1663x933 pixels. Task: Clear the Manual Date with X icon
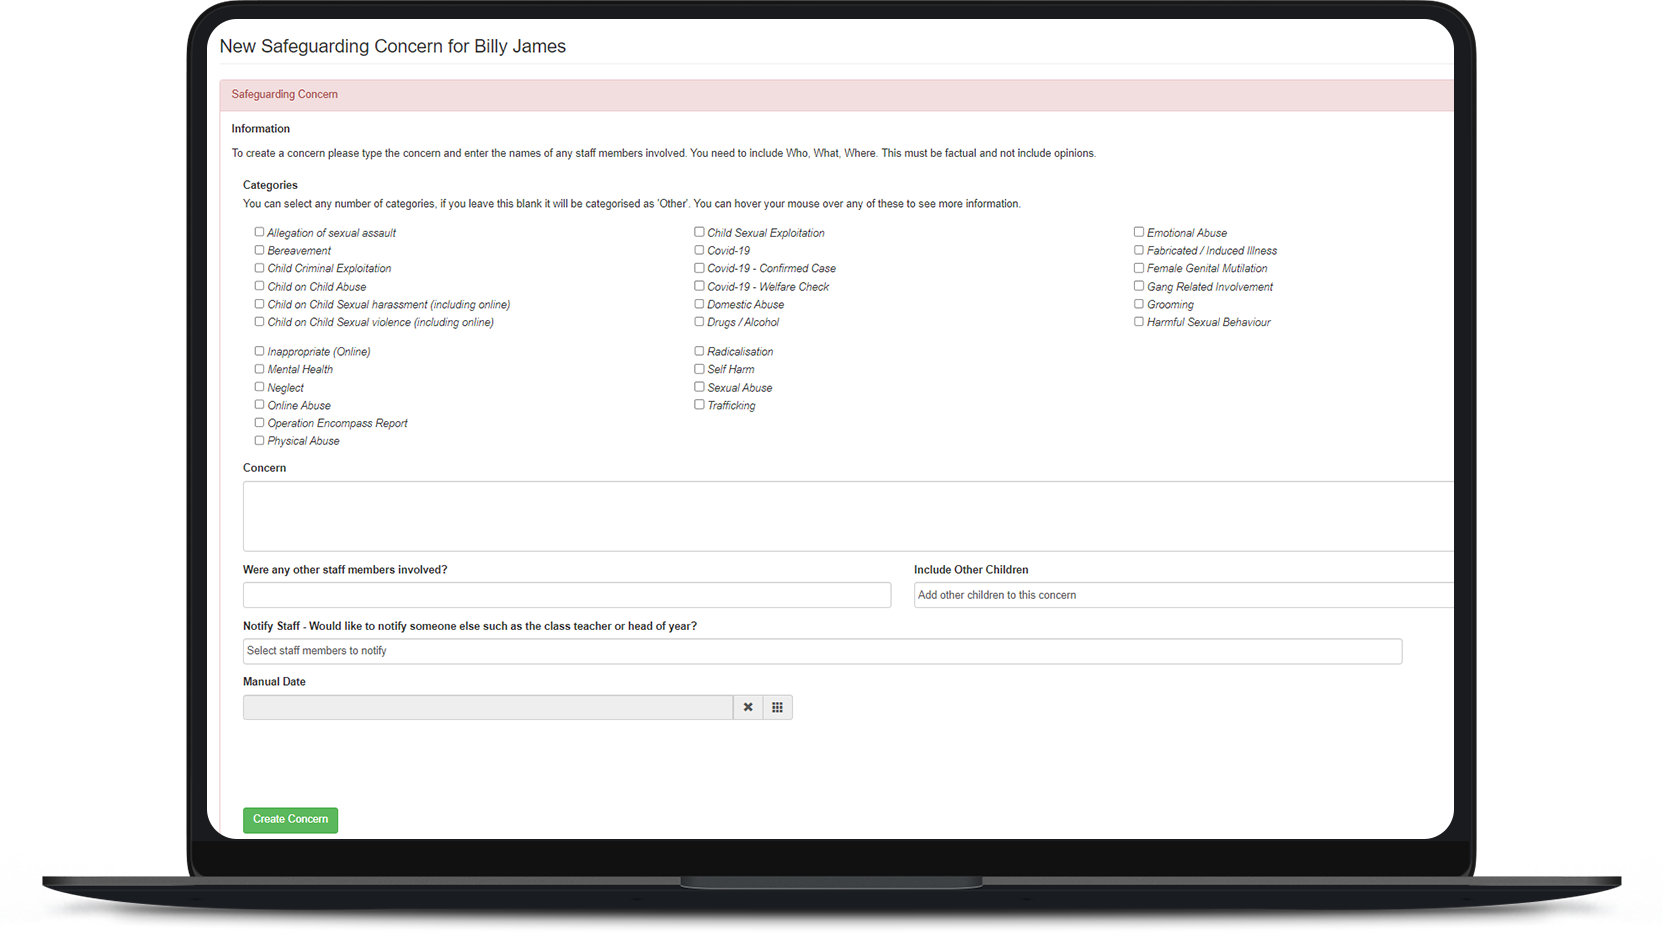tap(748, 707)
